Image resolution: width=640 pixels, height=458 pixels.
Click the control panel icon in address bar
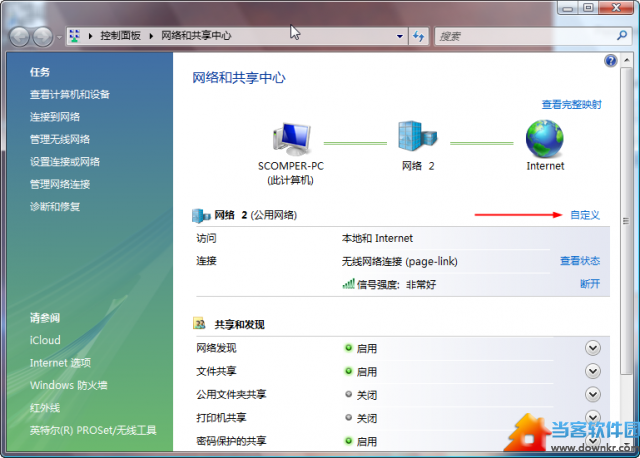click(74, 36)
